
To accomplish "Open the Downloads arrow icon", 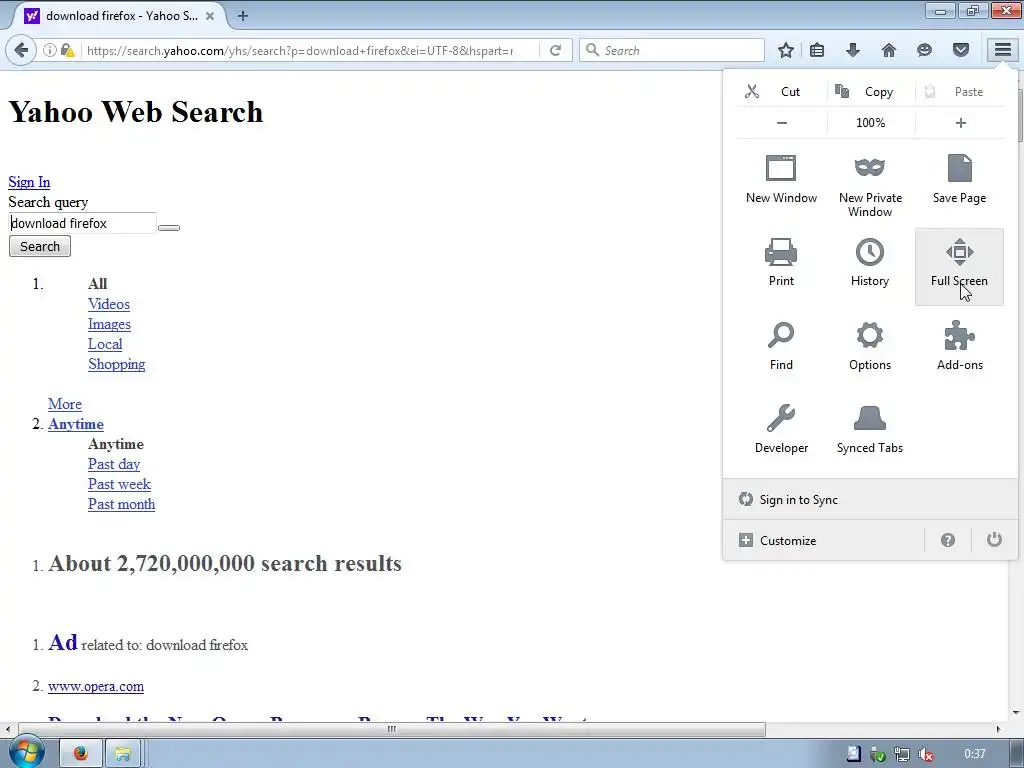I will [x=853, y=50].
